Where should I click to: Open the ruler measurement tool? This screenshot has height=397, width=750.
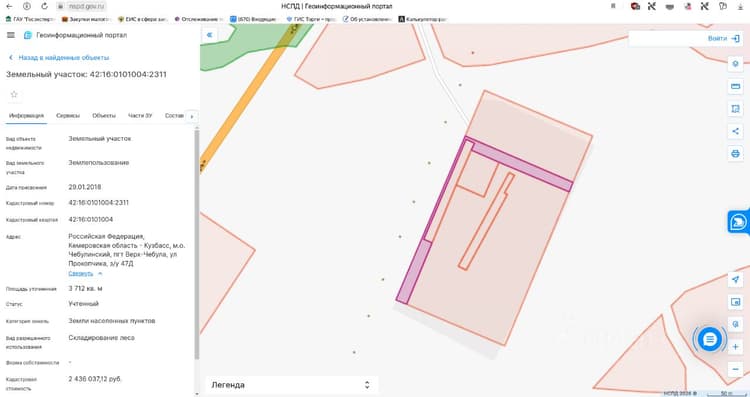735,87
